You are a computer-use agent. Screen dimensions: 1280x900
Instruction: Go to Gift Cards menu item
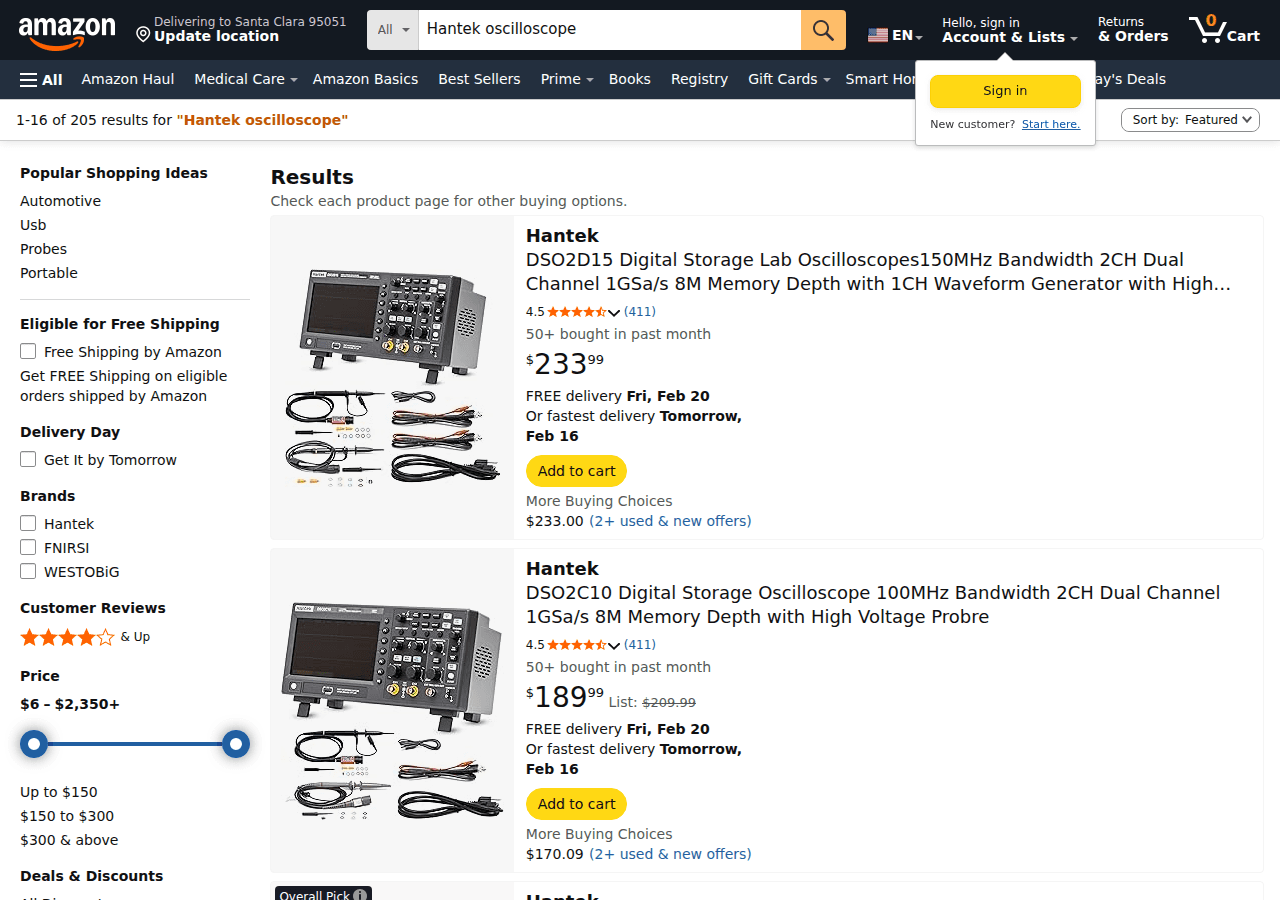[x=782, y=79]
